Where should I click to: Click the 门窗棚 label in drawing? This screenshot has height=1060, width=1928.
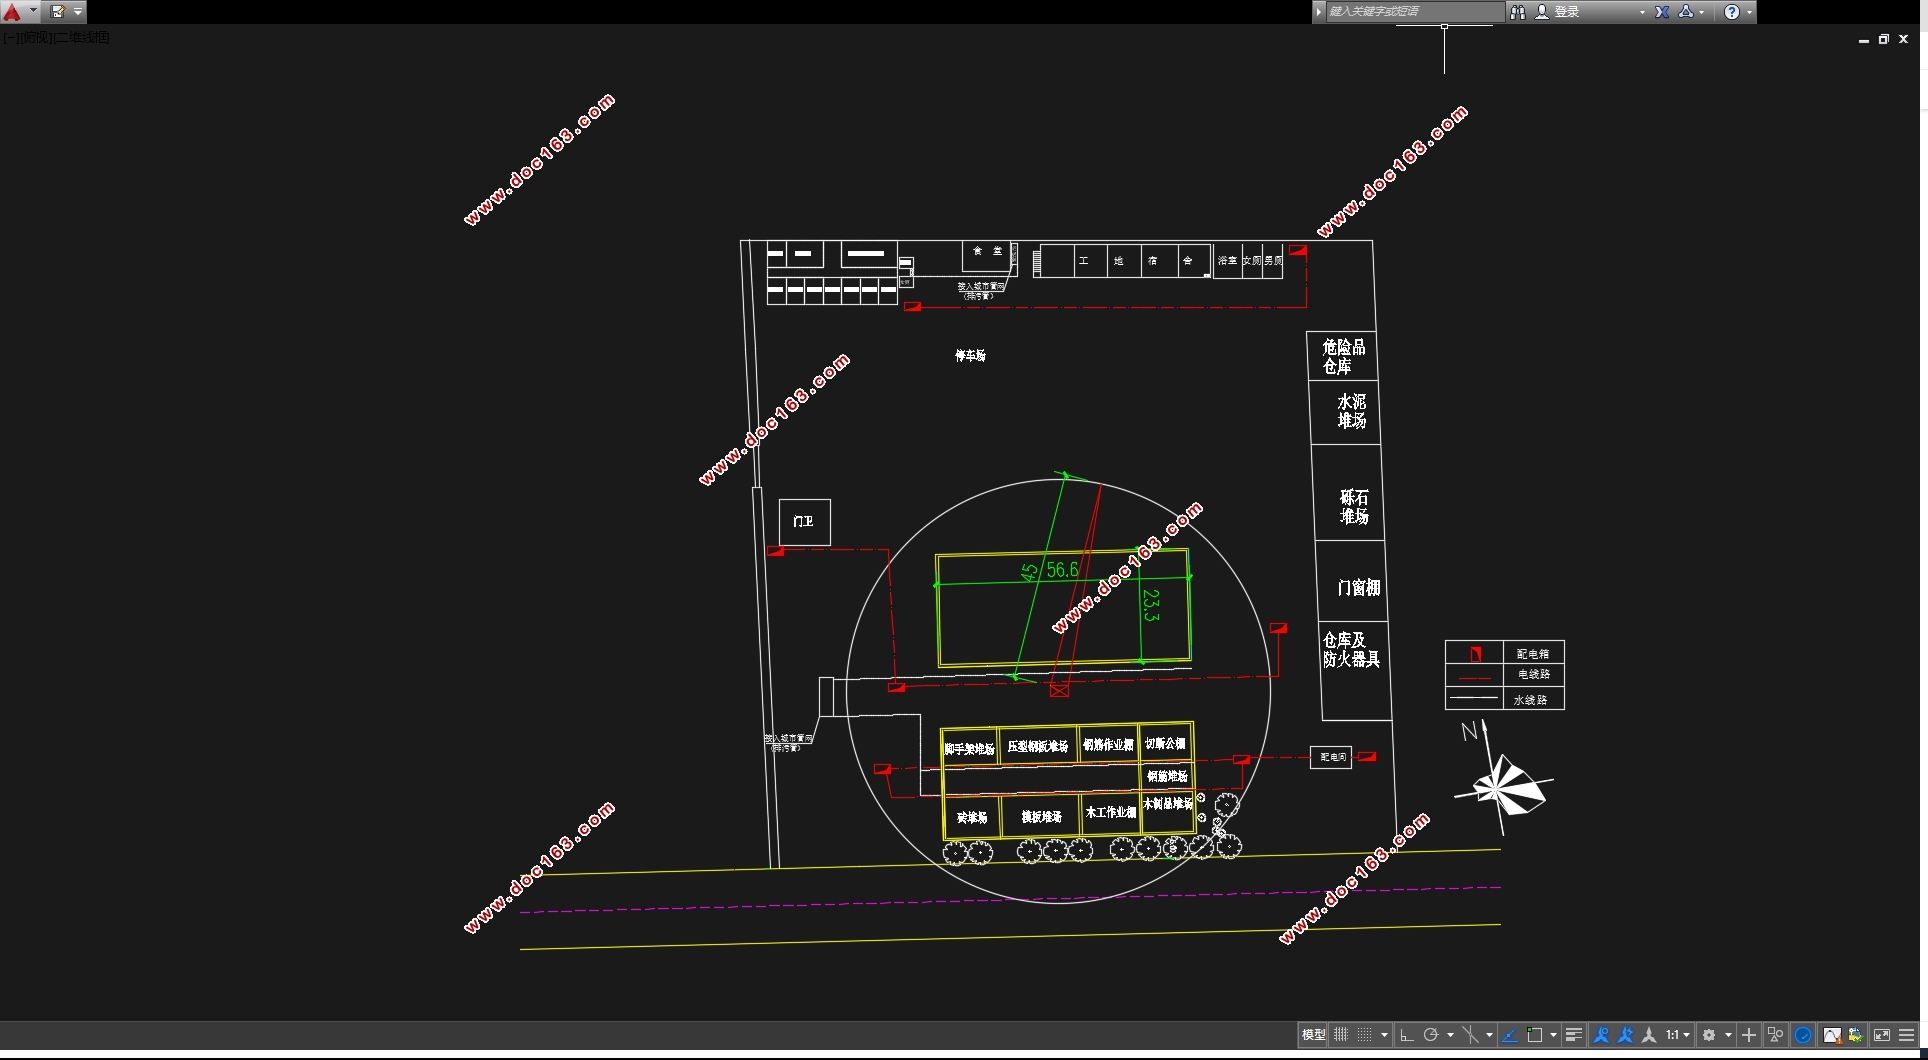1358,588
